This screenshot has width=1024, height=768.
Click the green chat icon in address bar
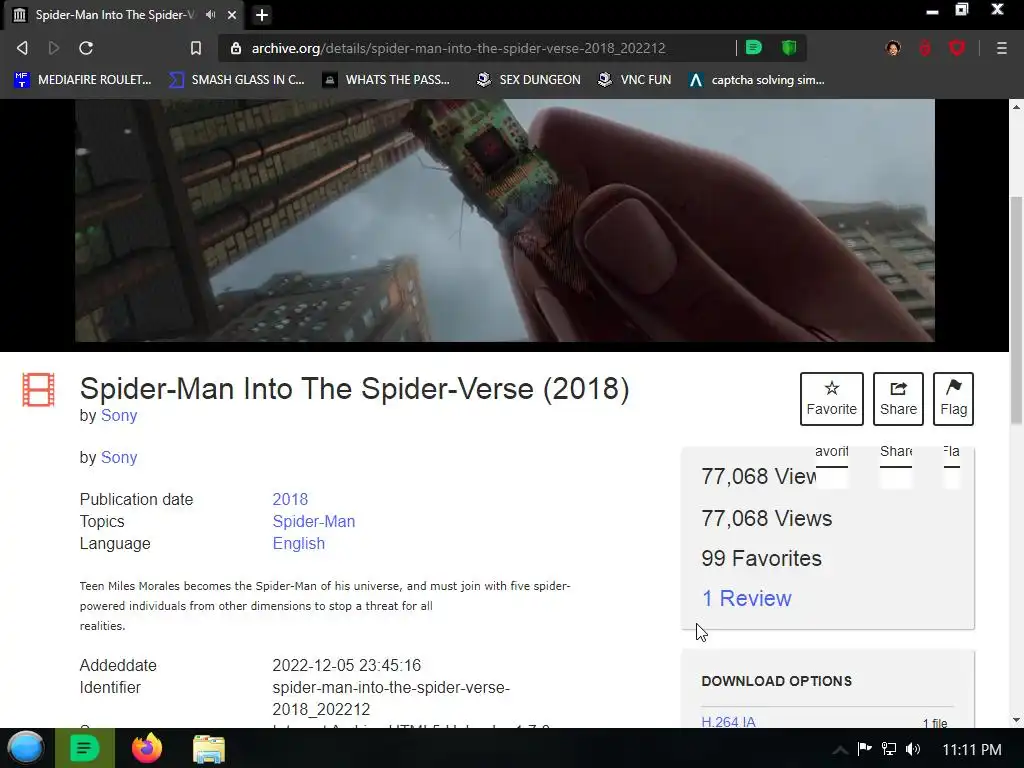pyautogui.click(x=754, y=48)
